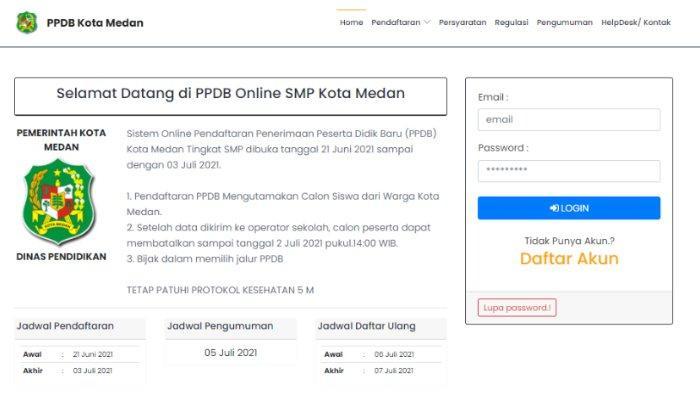Select the 21 Juni 2021 start date
This screenshot has width=700, height=393.
[93, 355]
